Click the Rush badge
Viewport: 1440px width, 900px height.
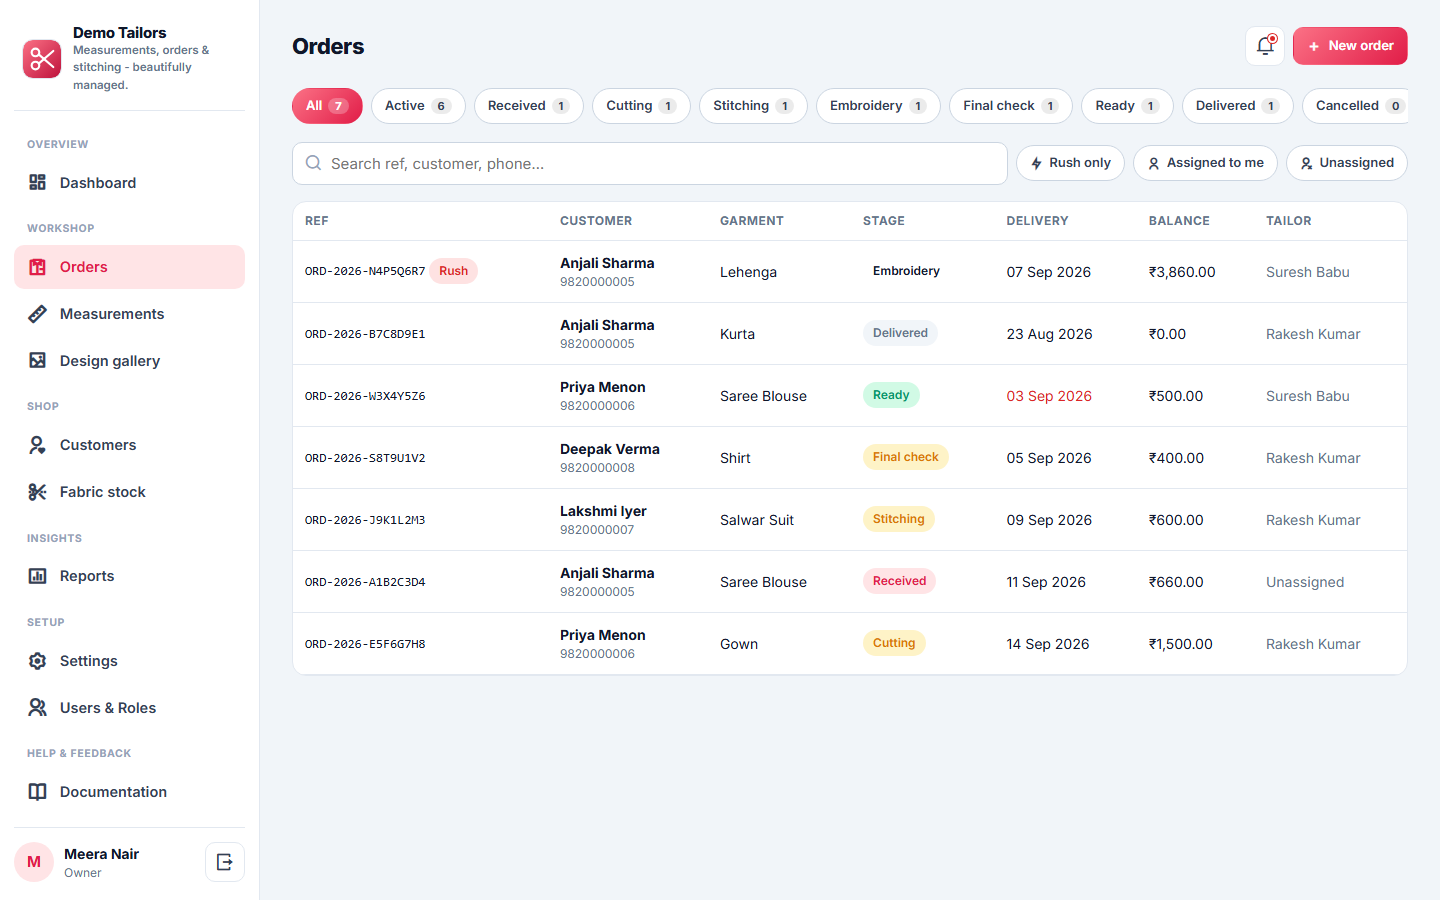(454, 271)
